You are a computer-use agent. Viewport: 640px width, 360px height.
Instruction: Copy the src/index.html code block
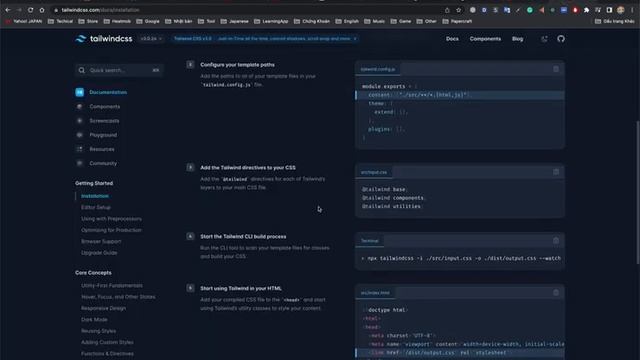(556, 292)
